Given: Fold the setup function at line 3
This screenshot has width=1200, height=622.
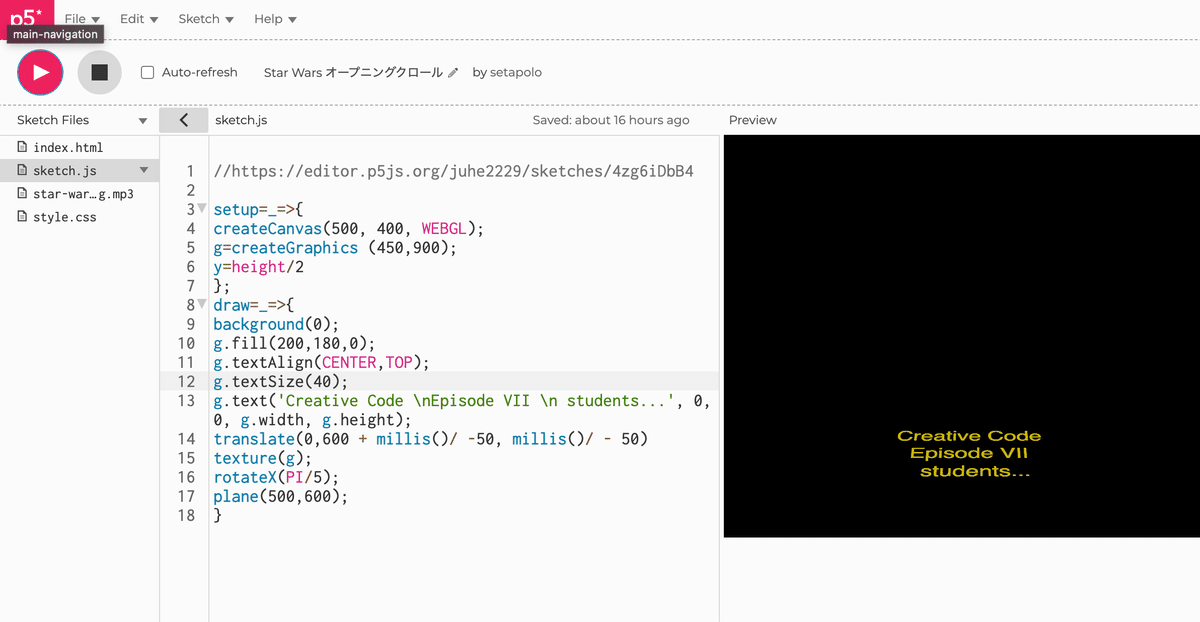Looking at the screenshot, I should [x=203, y=209].
